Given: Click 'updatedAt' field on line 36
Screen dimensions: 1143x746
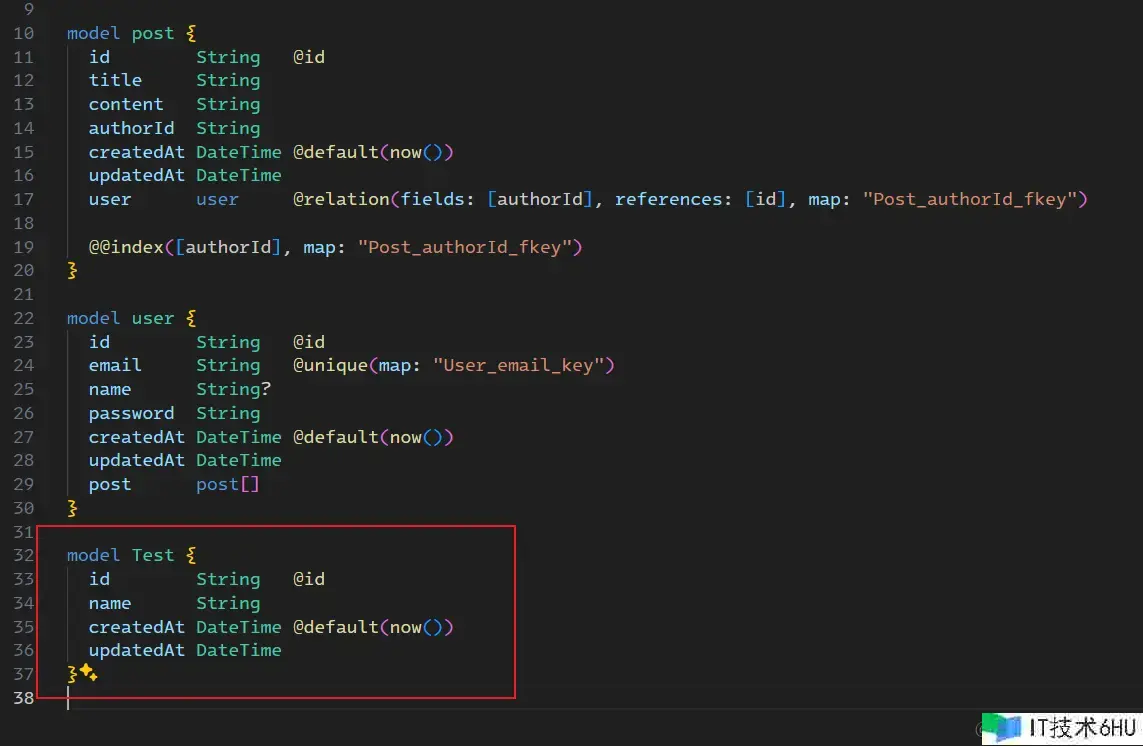Looking at the screenshot, I should 136,650.
